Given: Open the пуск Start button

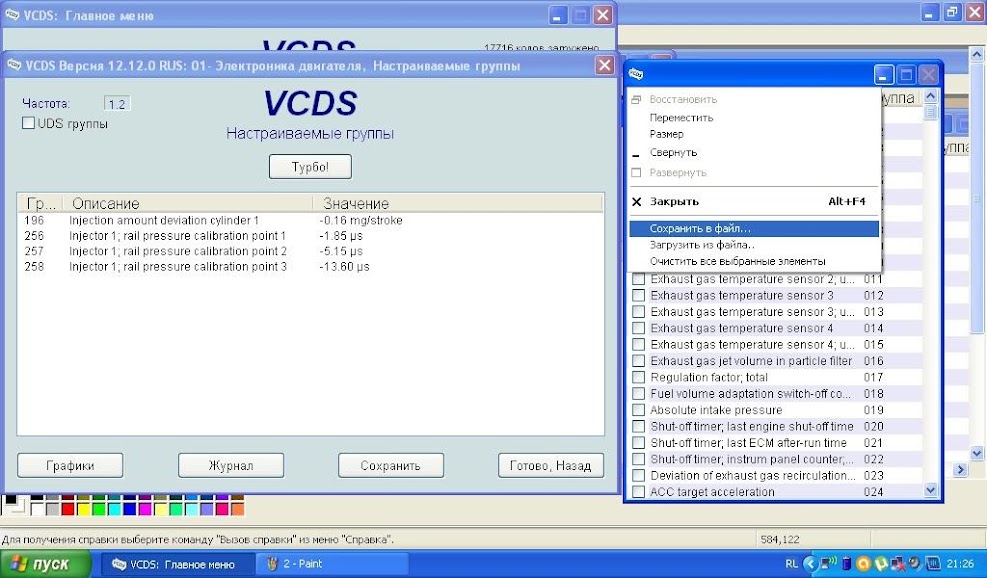Looking at the screenshot, I should [x=45, y=564].
